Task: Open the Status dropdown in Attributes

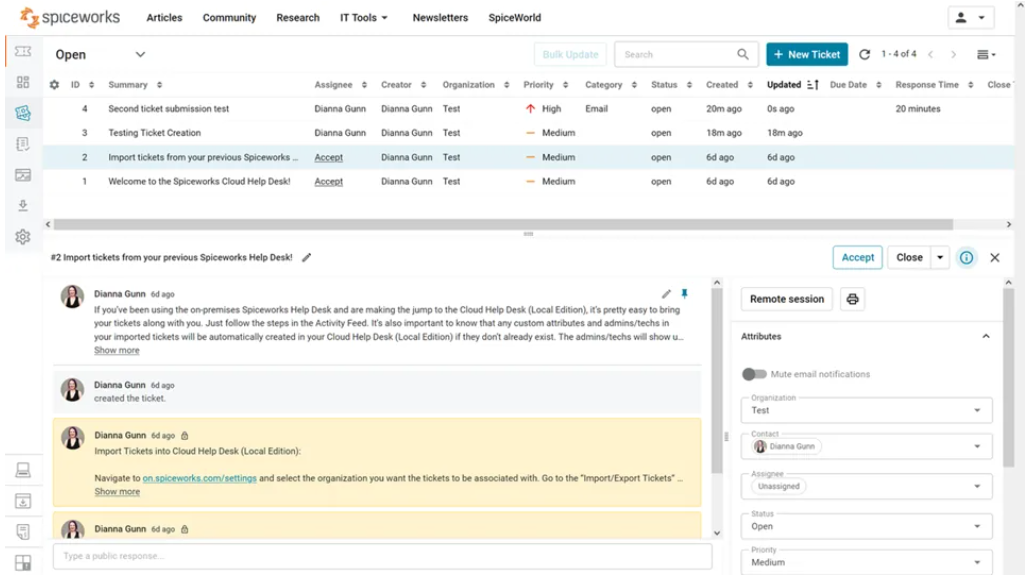Action: coord(867,526)
